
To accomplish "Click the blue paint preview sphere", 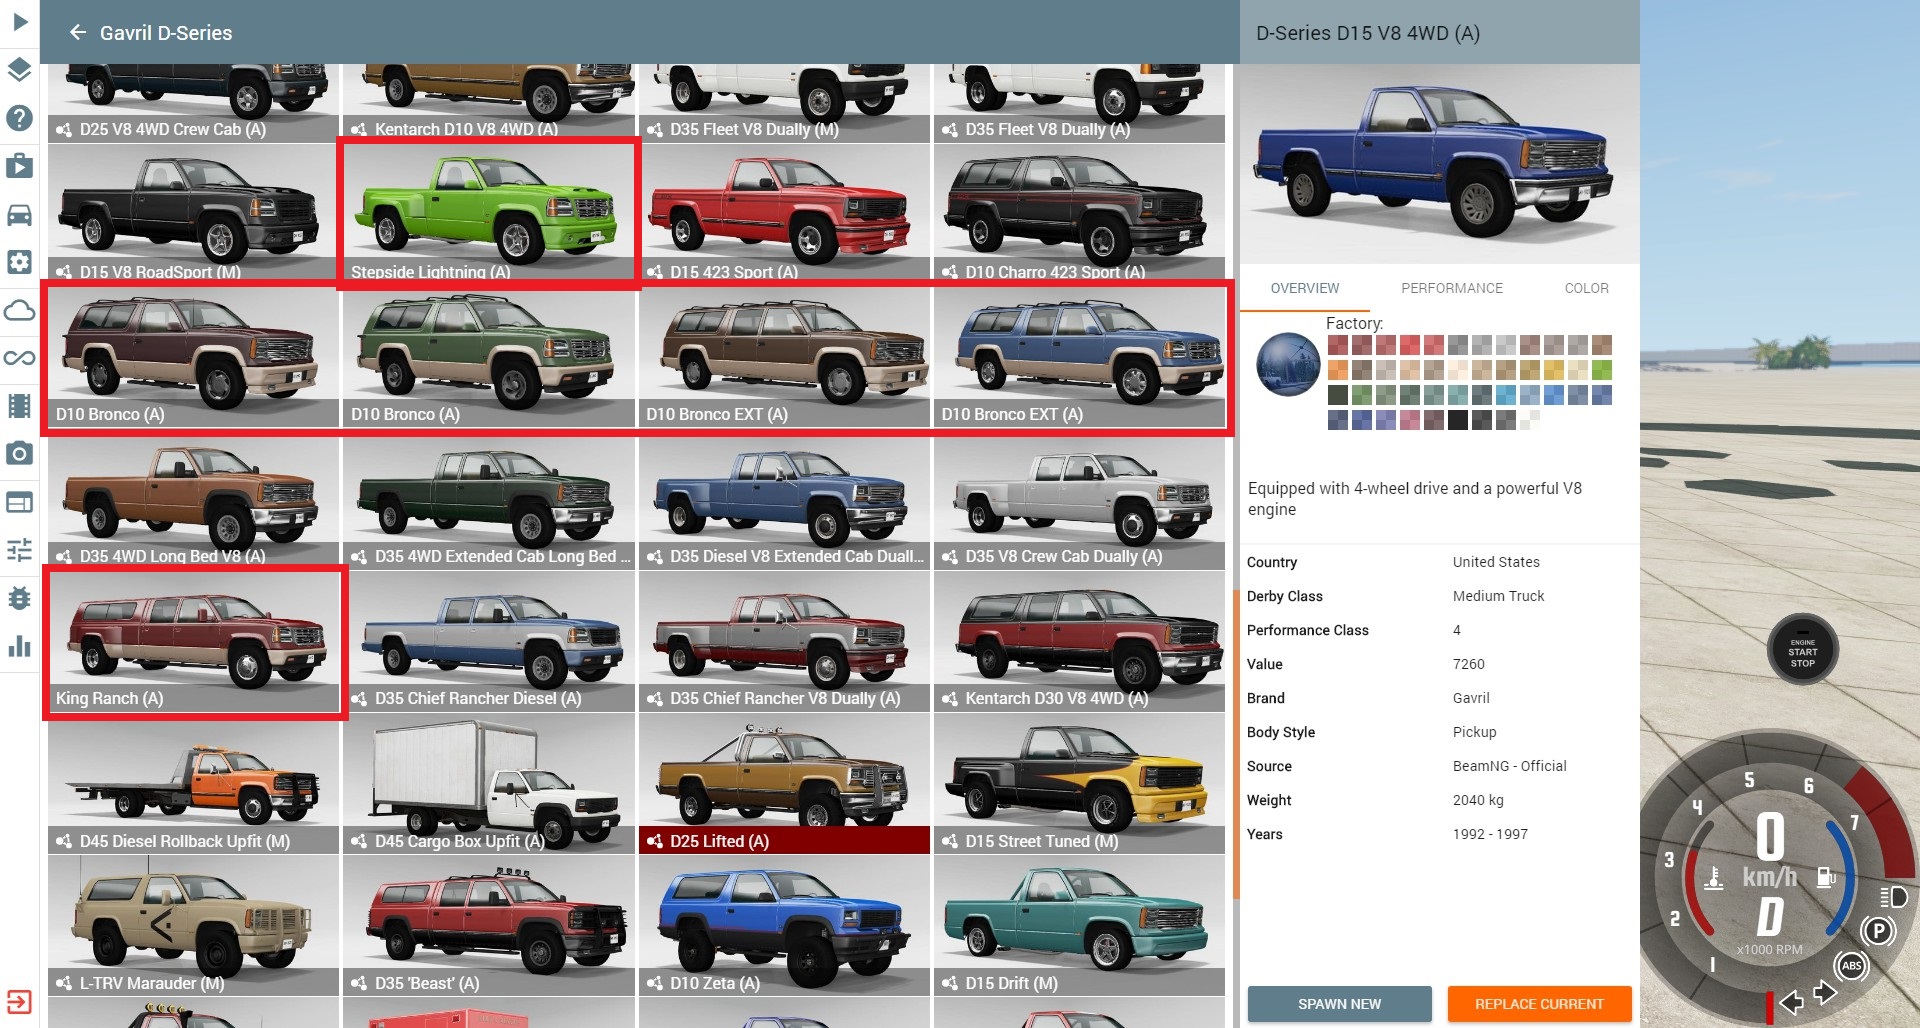I will [1288, 364].
